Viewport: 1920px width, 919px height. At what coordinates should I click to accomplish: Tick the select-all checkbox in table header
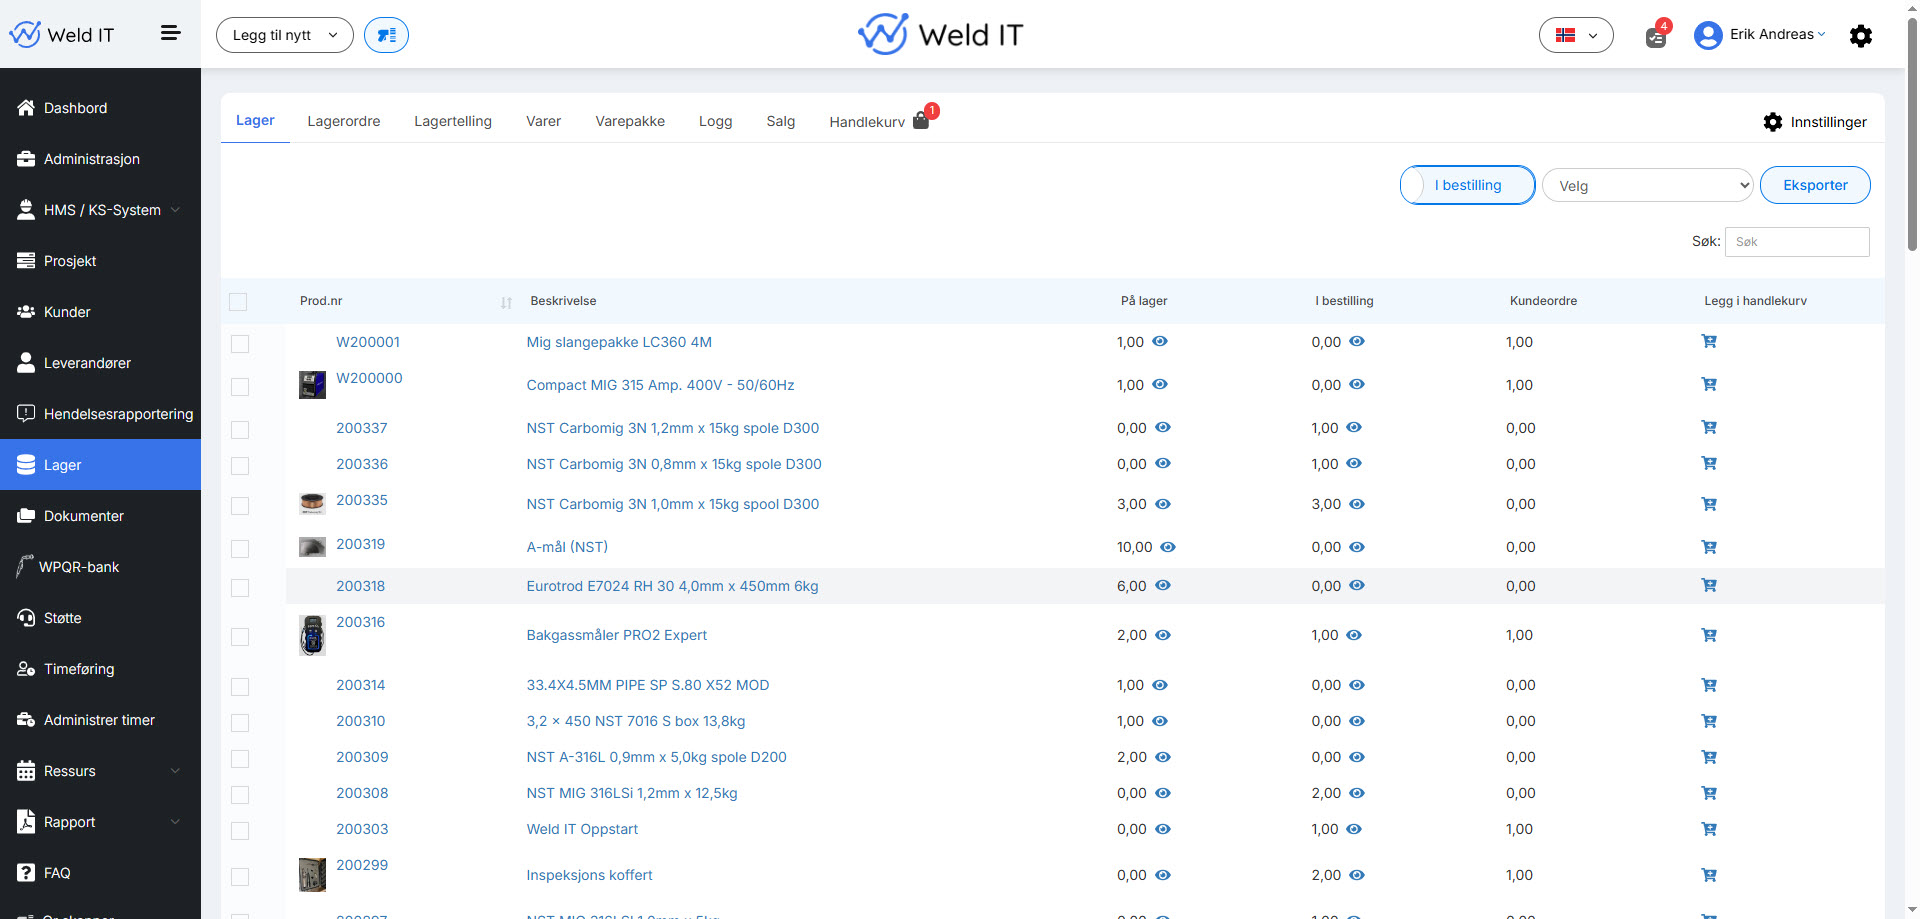pos(238,302)
